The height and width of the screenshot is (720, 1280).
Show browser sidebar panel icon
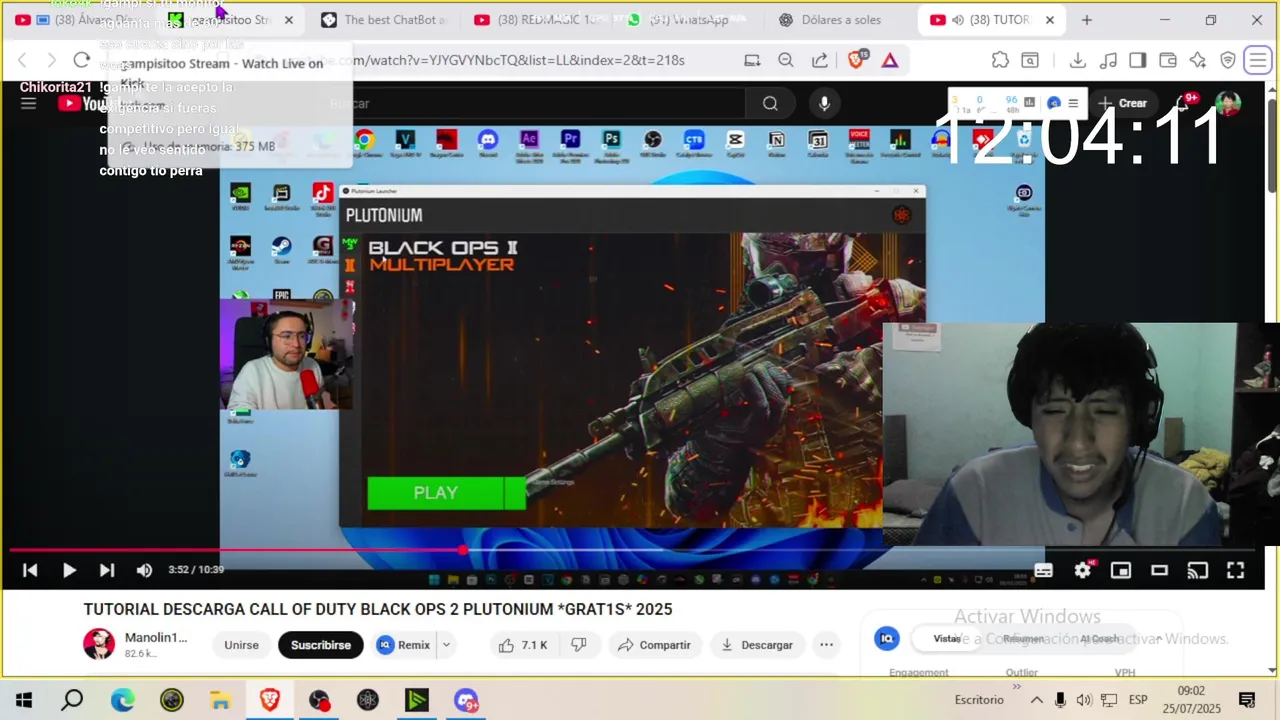coord(1137,60)
